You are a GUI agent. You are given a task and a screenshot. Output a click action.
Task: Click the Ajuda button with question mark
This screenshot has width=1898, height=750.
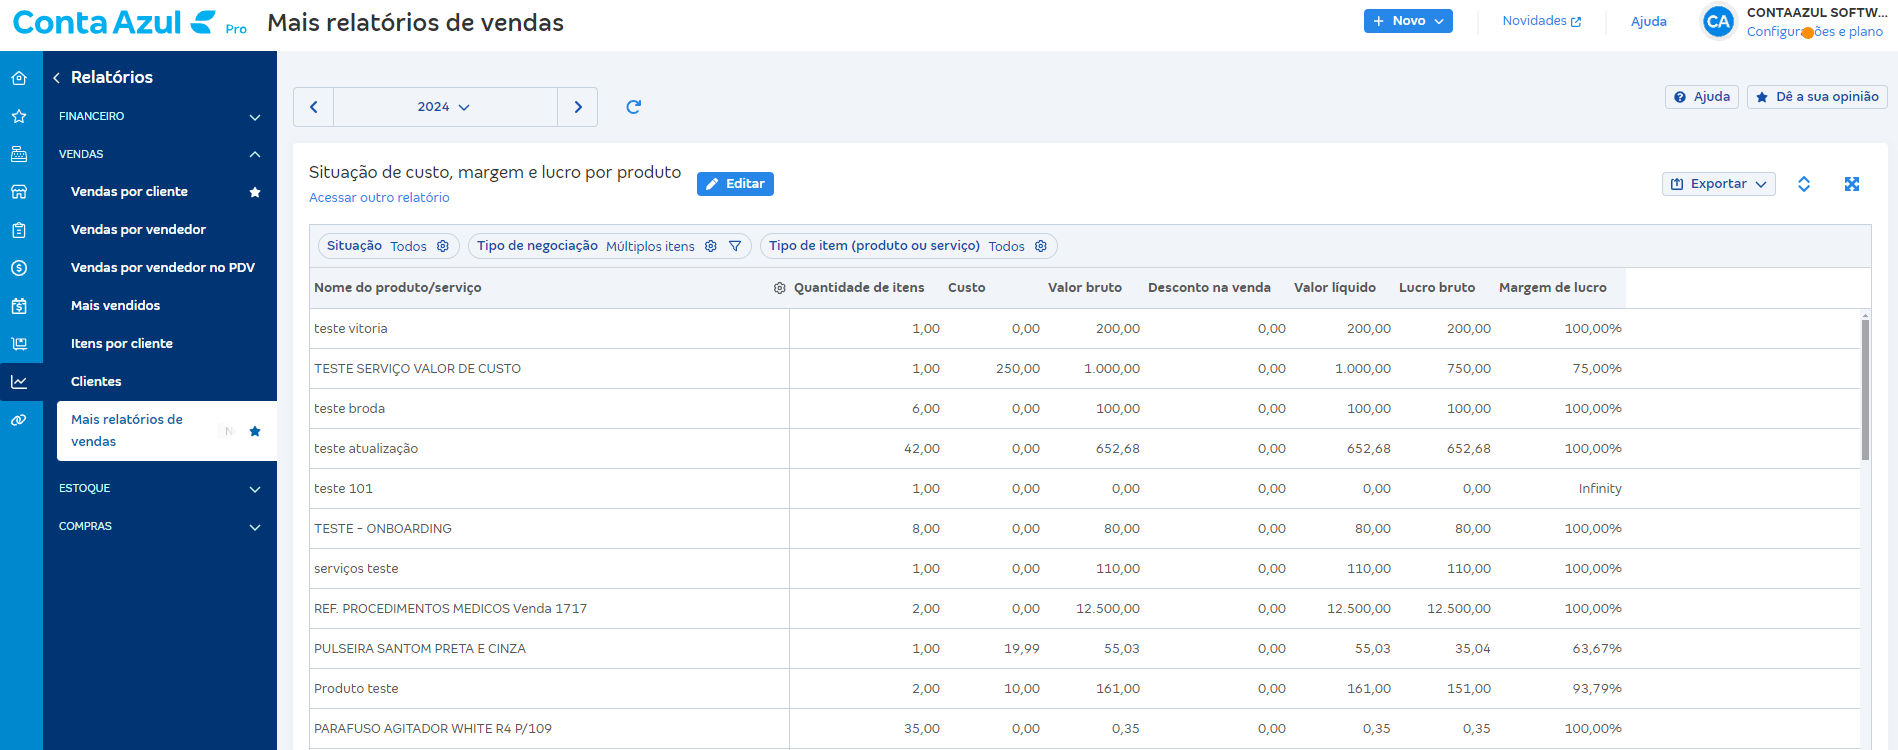click(1702, 97)
